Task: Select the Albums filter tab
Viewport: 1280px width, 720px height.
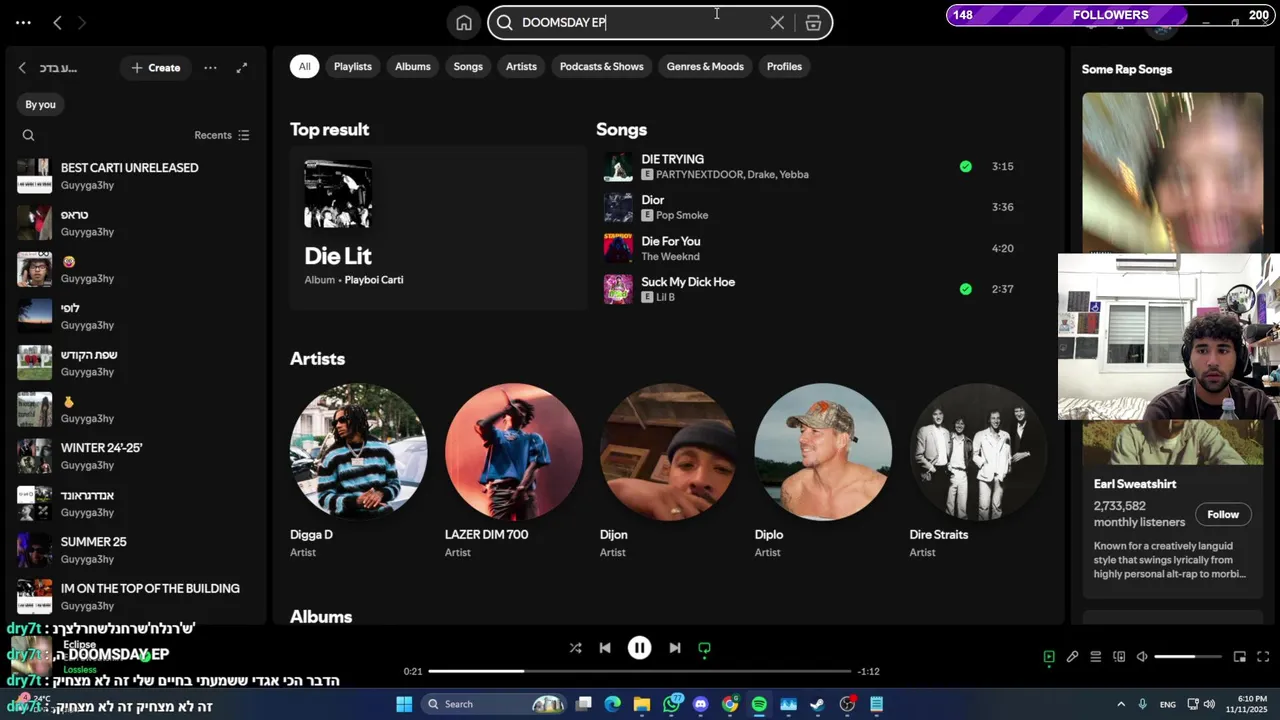Action: point(413,66)
